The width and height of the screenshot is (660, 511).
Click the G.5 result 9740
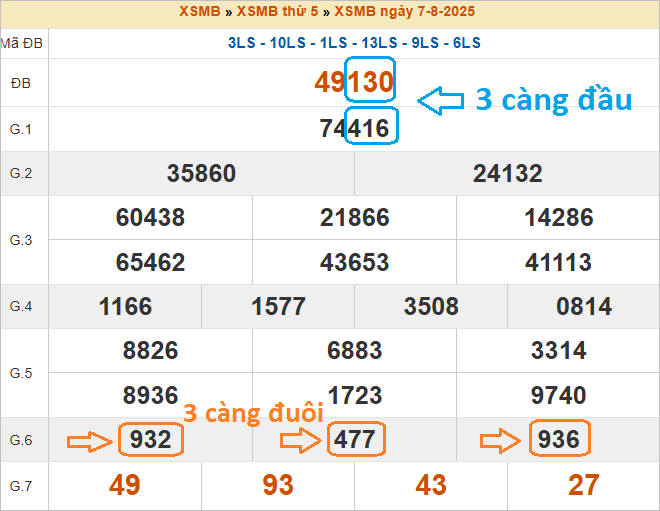(x=558, y=395)
